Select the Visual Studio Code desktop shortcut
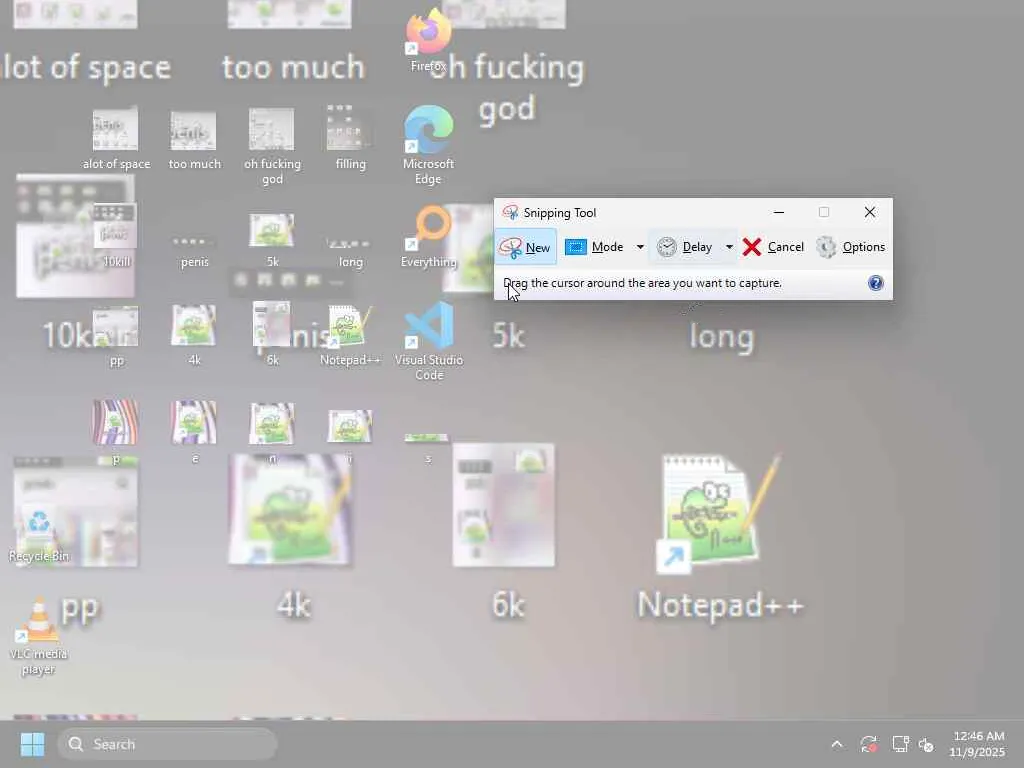Viewport: 1024px width, 768px height. point(428,342)
